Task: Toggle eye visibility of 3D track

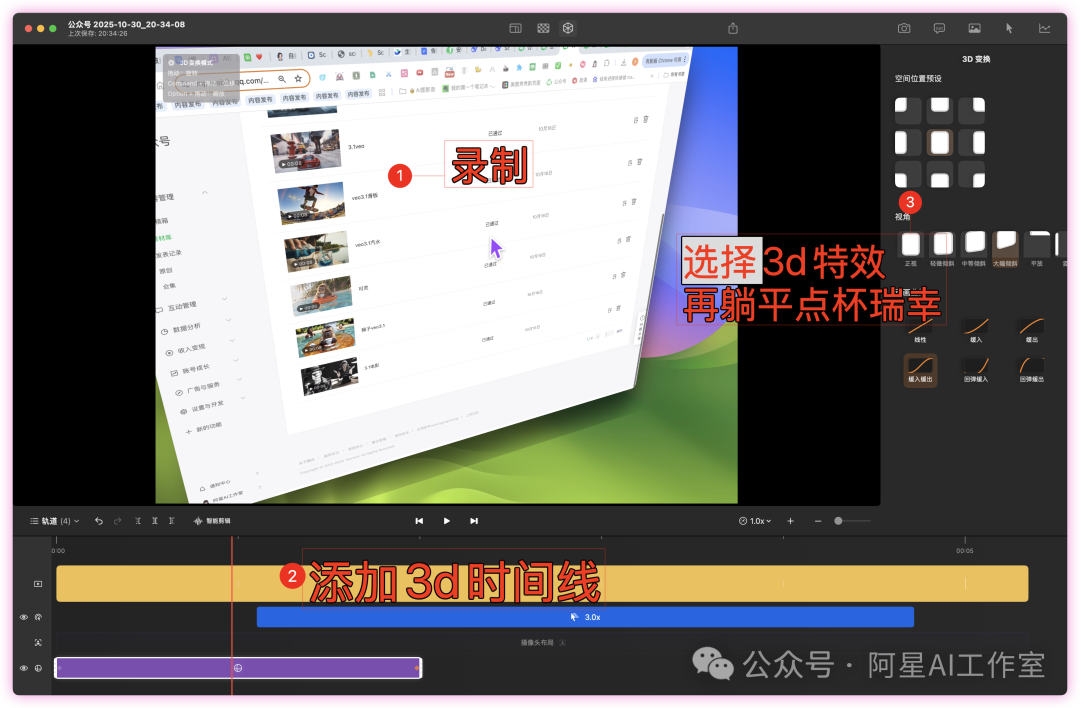Action: (23, 668)
